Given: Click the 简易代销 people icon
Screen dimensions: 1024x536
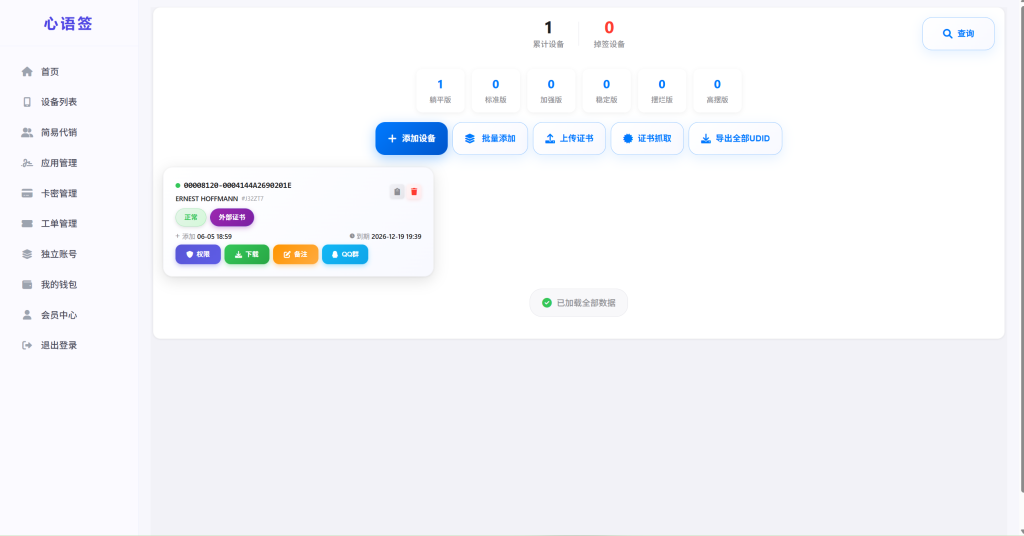Looking at the screenshot, I should (27, 133).
